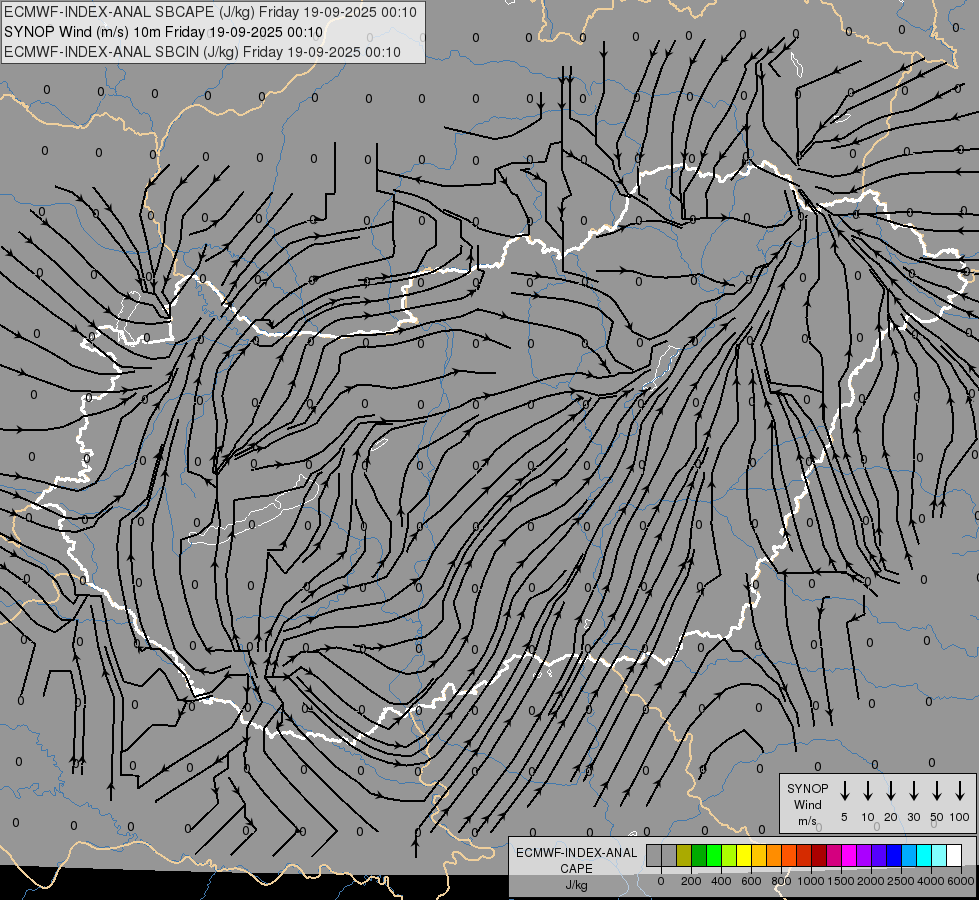
Task: Click the 1000 tick label on CAPE scale
Action: 811,881
